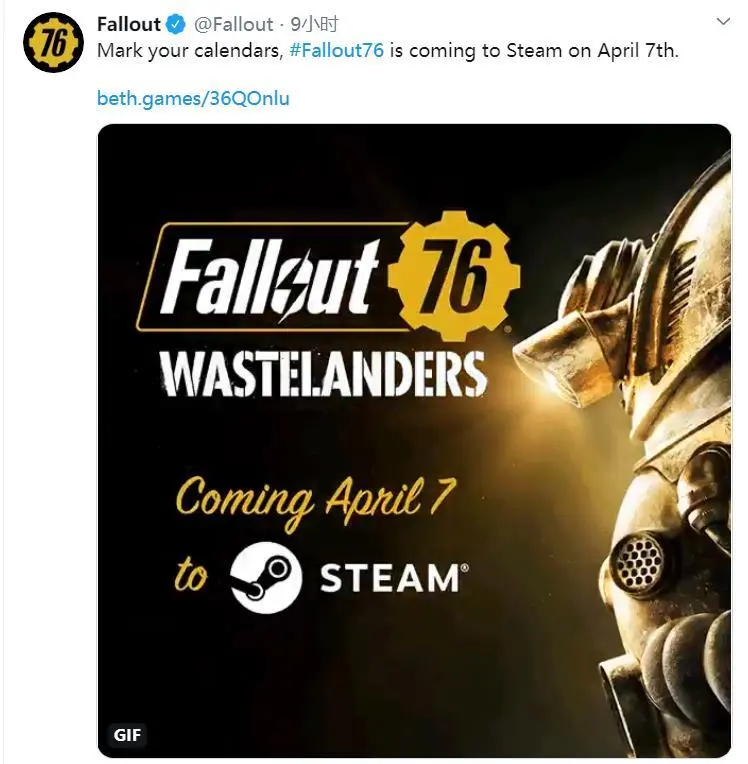Click the Coming April 7 script text
The image size is (748, 764).
[x=316, y=502]
